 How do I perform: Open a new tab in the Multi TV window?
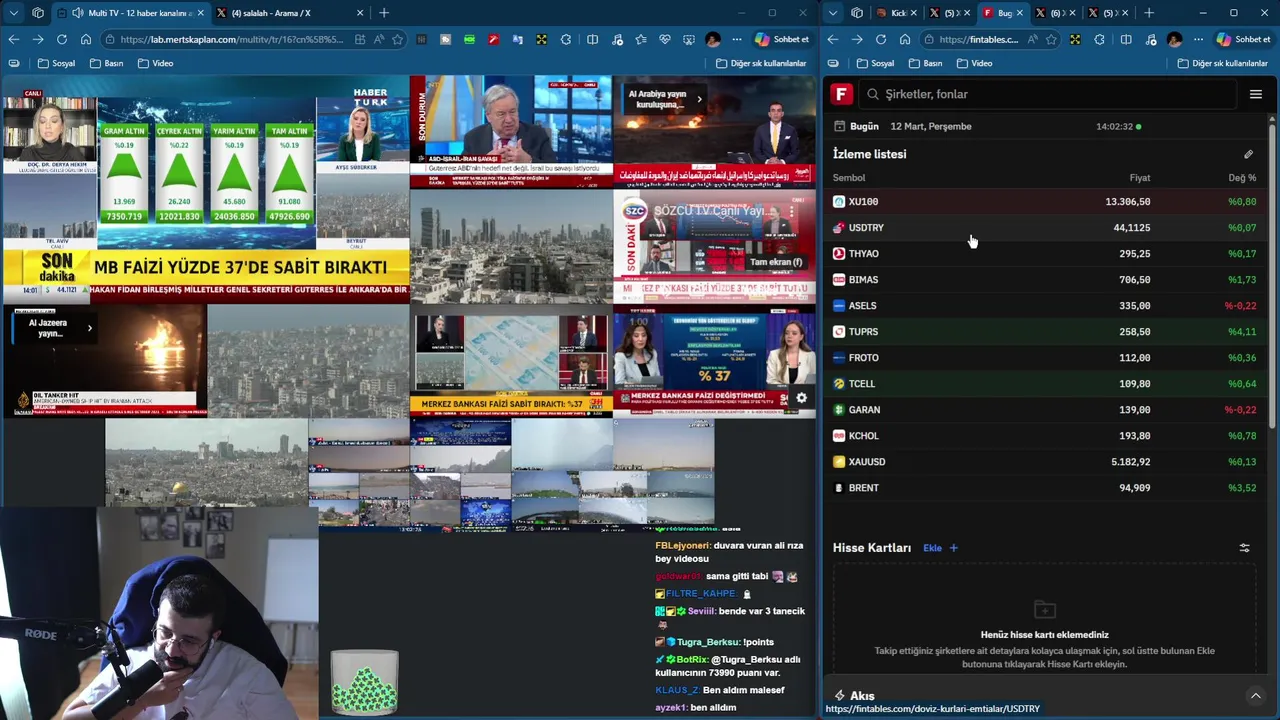[x=384, y=13]
